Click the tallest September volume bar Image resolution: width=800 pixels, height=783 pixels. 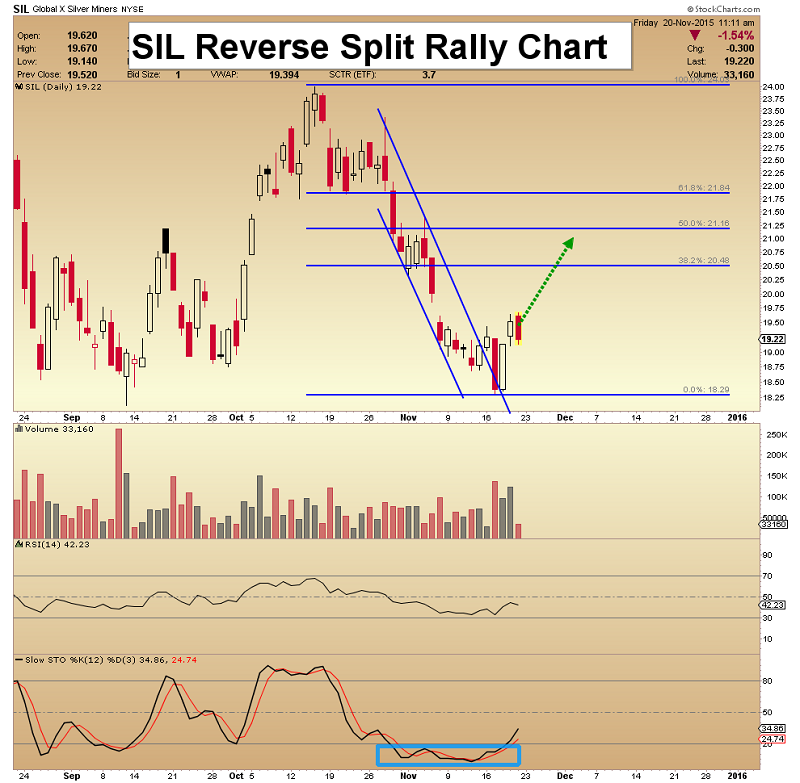(x=118, y=484)
